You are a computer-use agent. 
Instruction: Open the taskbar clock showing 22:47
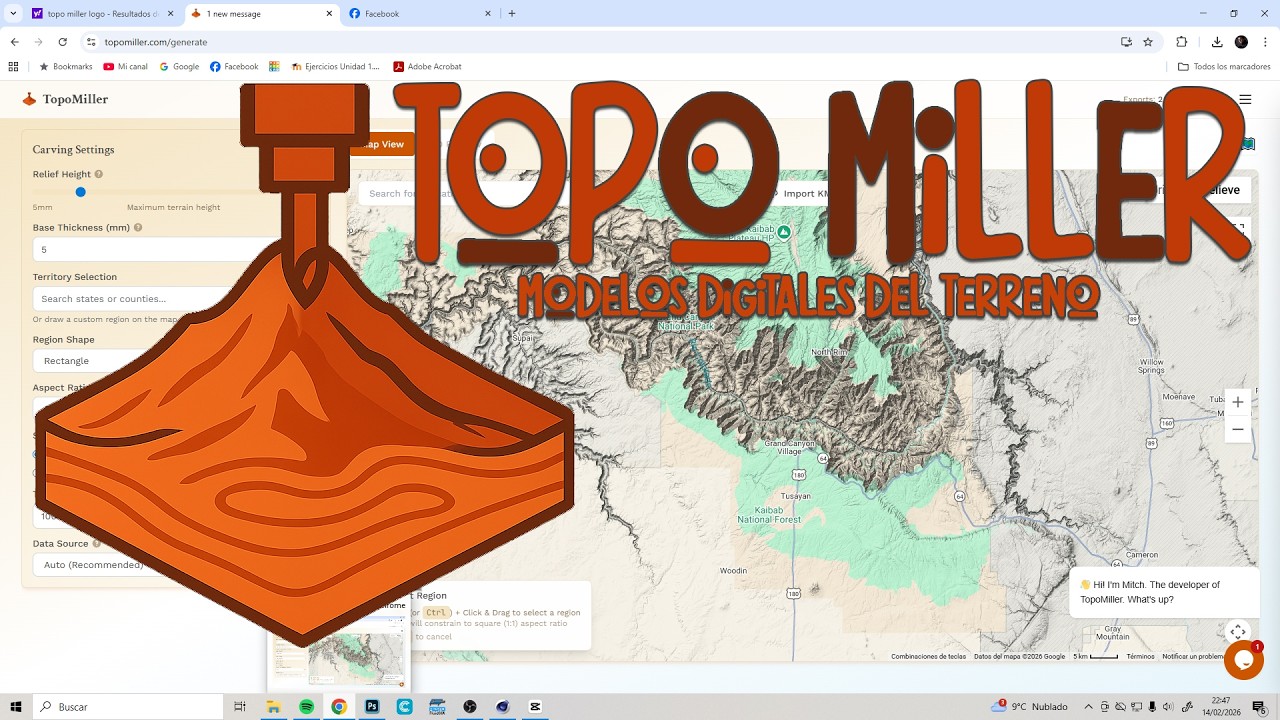[1221, 707]
